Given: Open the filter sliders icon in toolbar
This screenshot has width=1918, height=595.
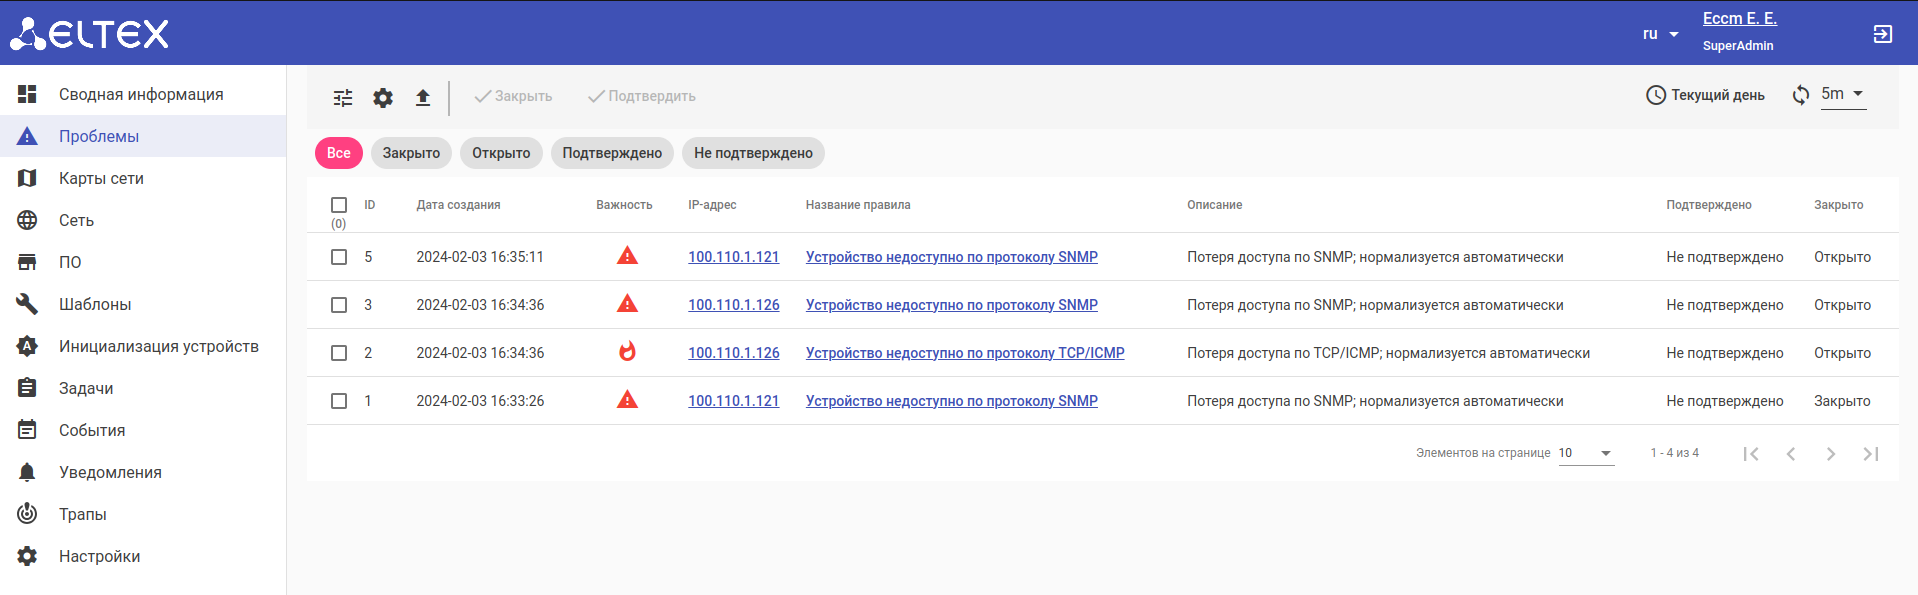Looking at the screenshot, I should point(343,97).
